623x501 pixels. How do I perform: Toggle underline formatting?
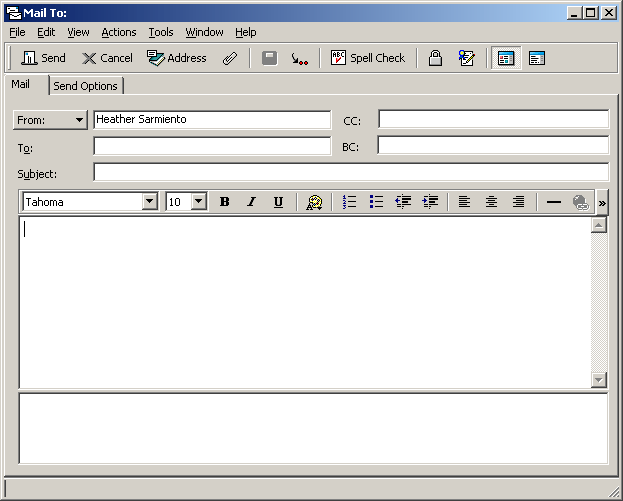click(x=278, y=202)
